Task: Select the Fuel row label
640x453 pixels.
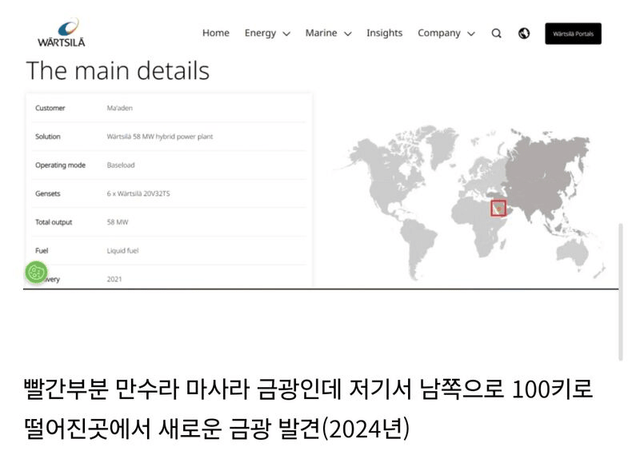Action: 42,251
